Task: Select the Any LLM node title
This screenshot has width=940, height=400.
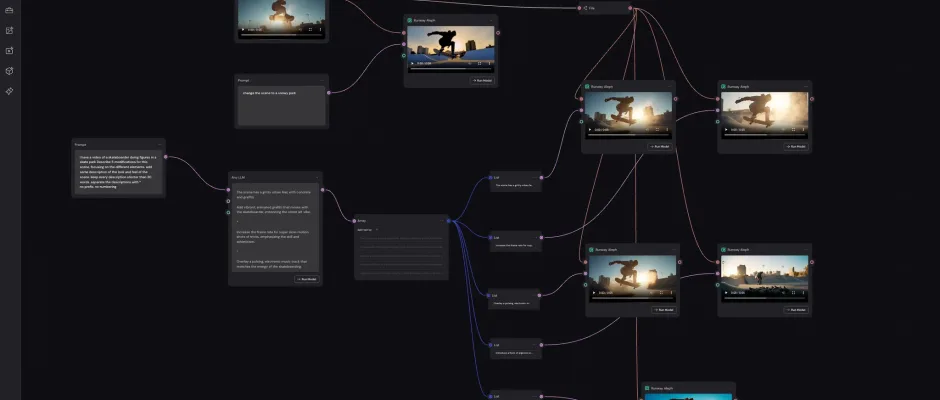Action: pyautogui.click(x=238, y=178)
